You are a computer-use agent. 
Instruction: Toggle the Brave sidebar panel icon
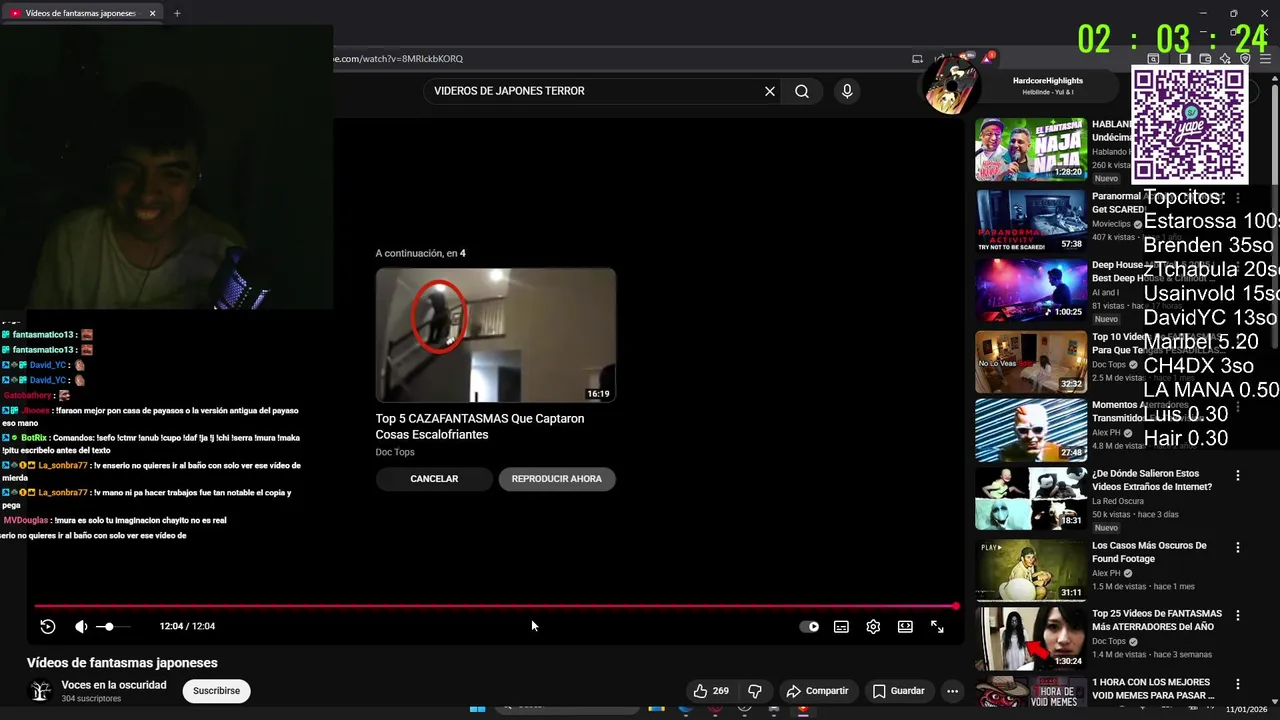click(x=1185, y=59)
